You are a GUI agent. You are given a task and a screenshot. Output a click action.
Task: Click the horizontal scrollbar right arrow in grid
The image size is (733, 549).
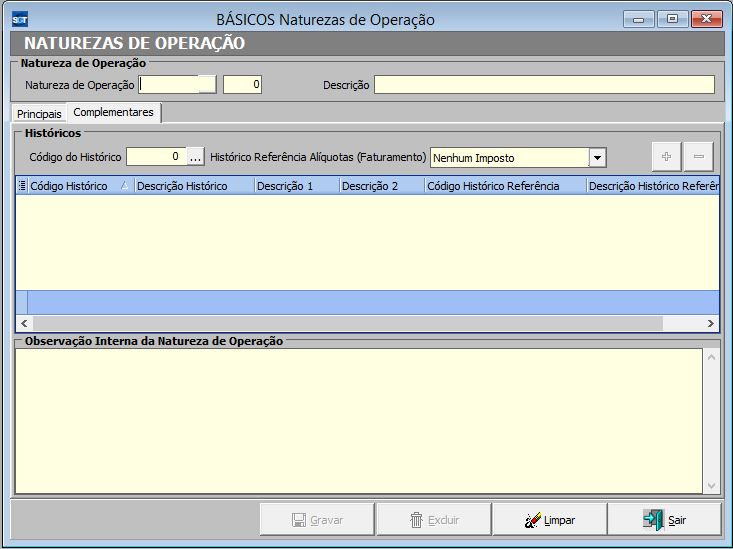pyautogui.click(x=711, y=323)
